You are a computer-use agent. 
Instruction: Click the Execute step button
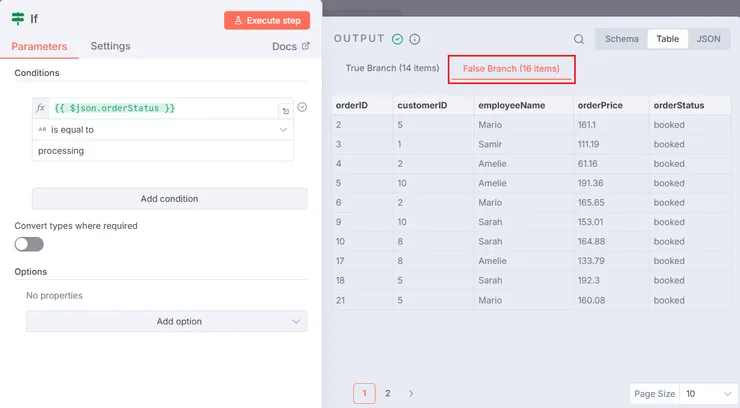[x=267, y=20]
